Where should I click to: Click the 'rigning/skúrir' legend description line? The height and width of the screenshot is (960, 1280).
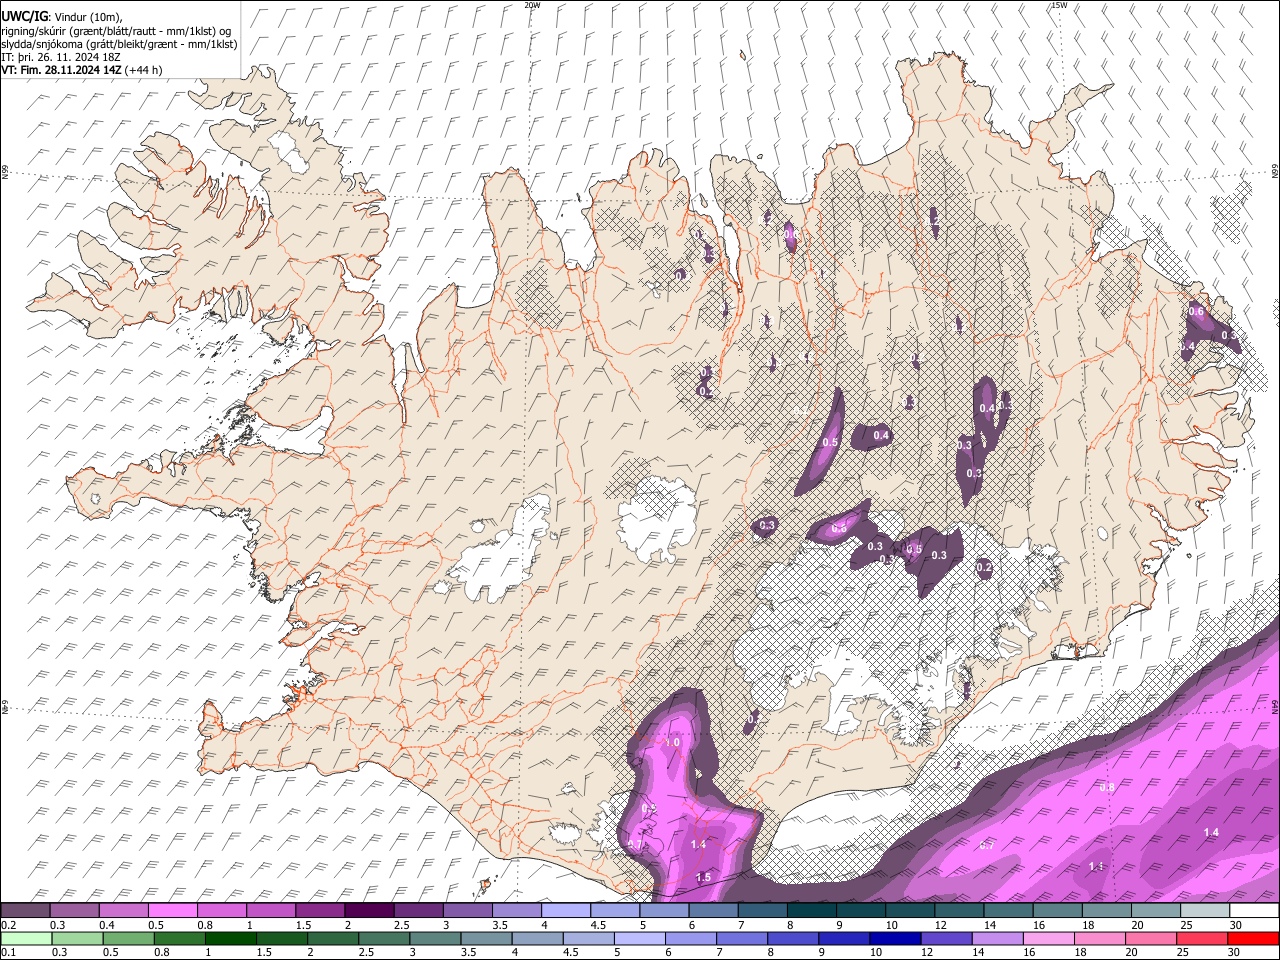click(x=116, y=30)
